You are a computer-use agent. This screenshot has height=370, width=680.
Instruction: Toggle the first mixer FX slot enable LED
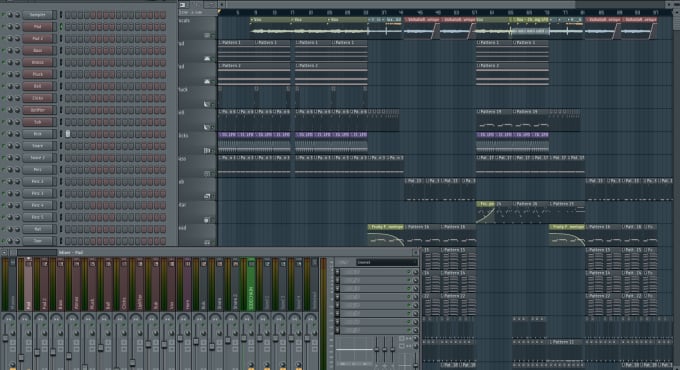point(409,272)
